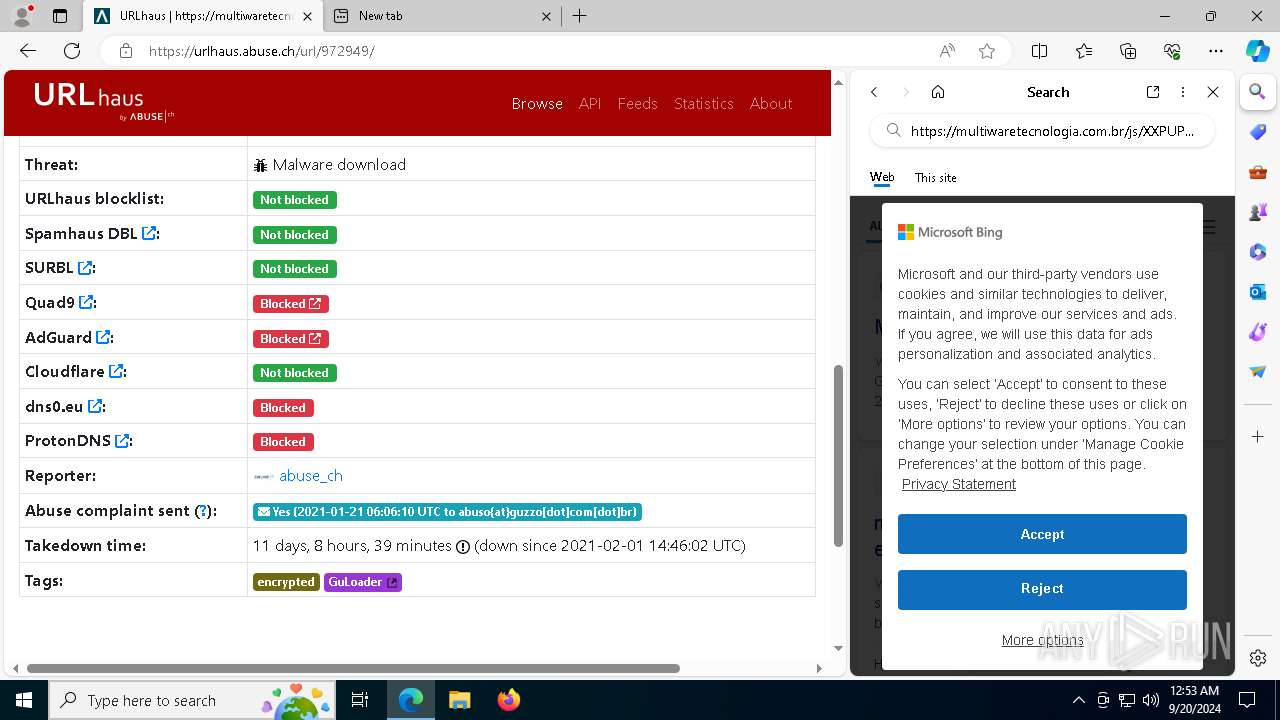Open Tab actions menu icon
Screen dimensions: 1280x720
pyautogui.click(x=60, y=16)
